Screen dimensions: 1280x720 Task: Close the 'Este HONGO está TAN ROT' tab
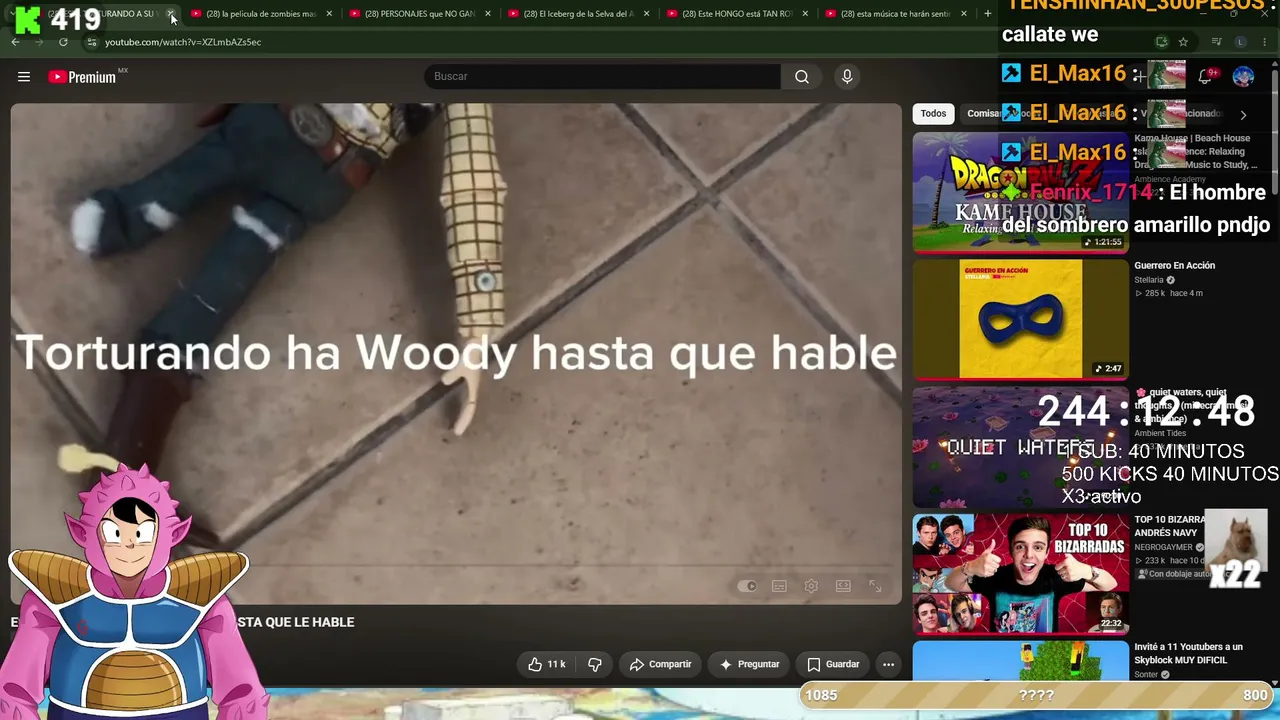805,14
